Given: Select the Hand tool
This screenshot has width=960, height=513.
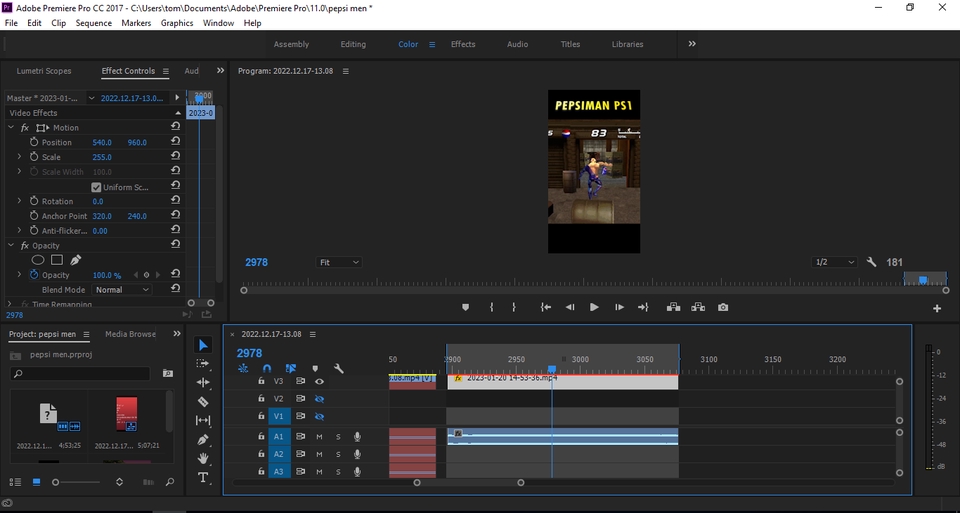Looking at the screenshot, I should coord(203,458).
